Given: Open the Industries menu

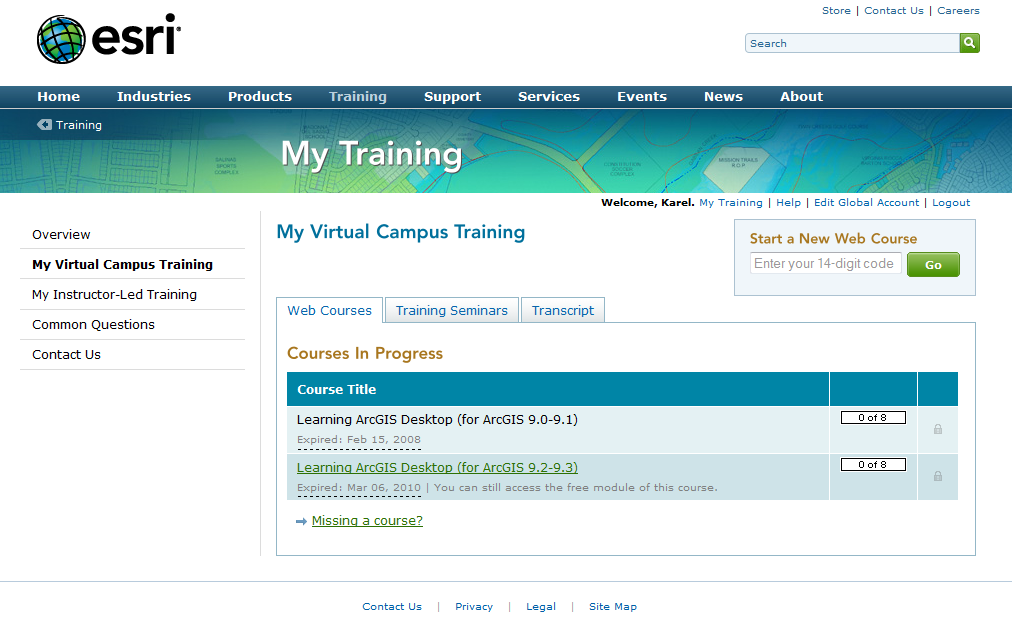Looking at the screenshot, I should 154,97.
